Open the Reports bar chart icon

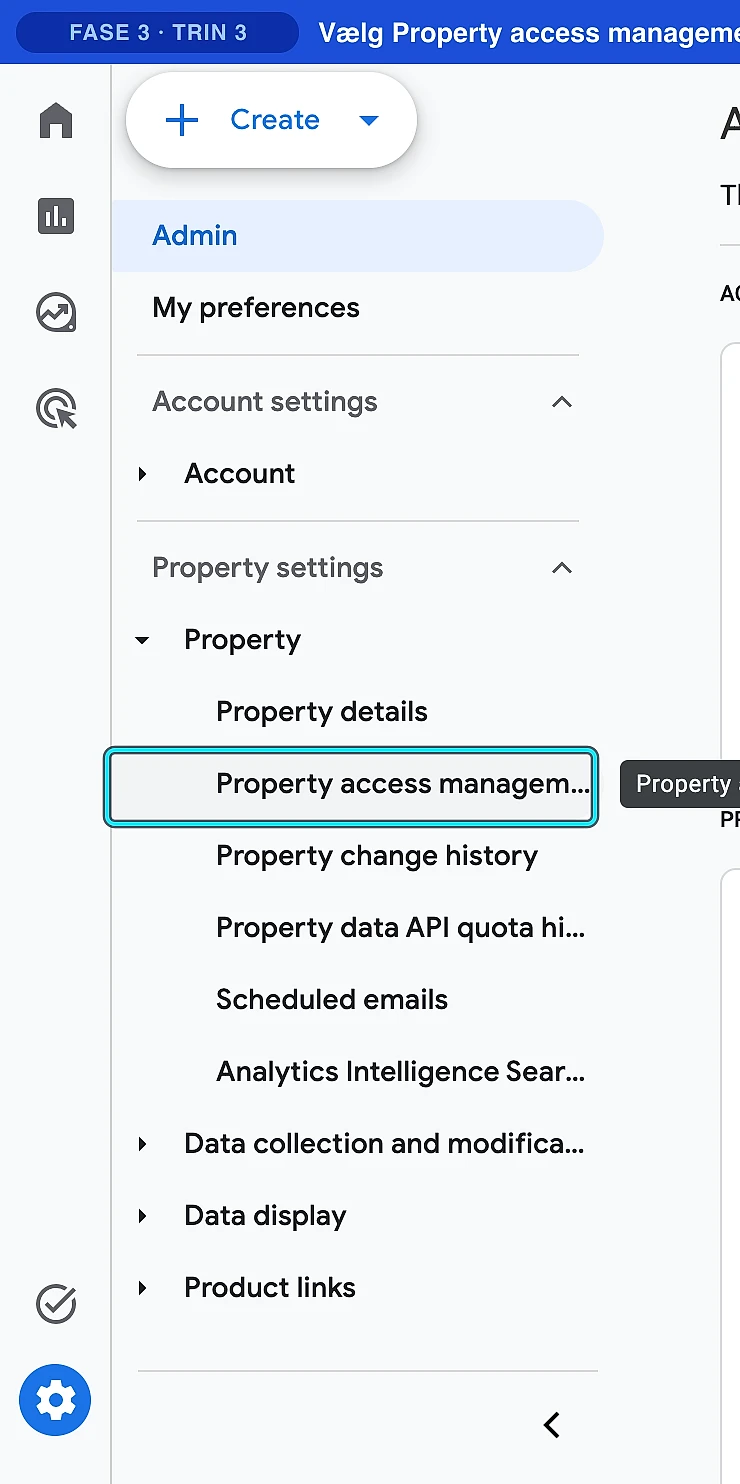coord(56,216)
